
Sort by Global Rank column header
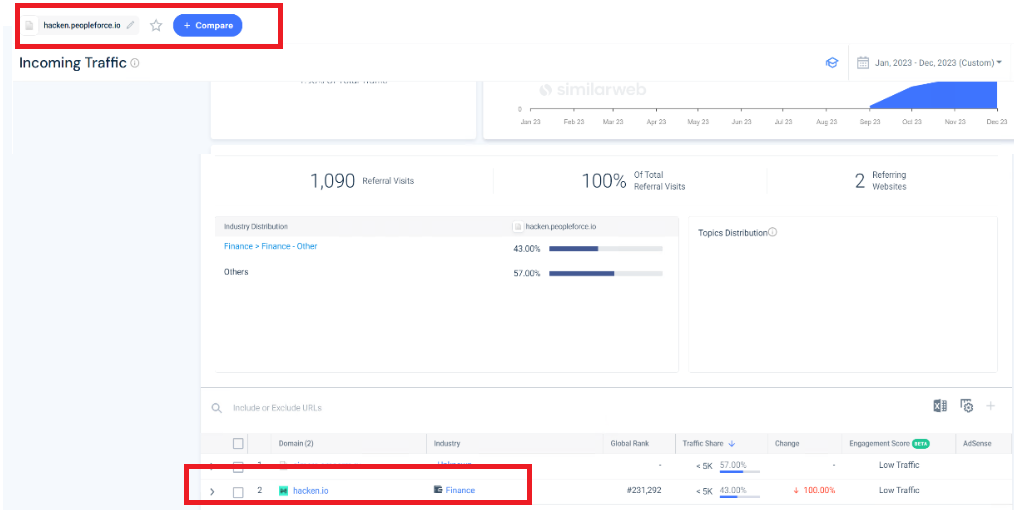point(629,444)
